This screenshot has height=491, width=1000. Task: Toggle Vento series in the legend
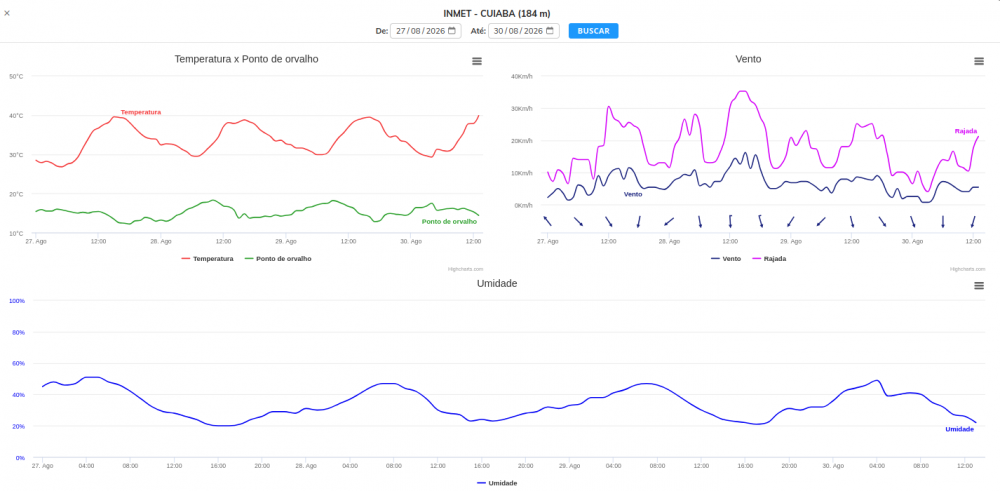[x=726, y=259]
